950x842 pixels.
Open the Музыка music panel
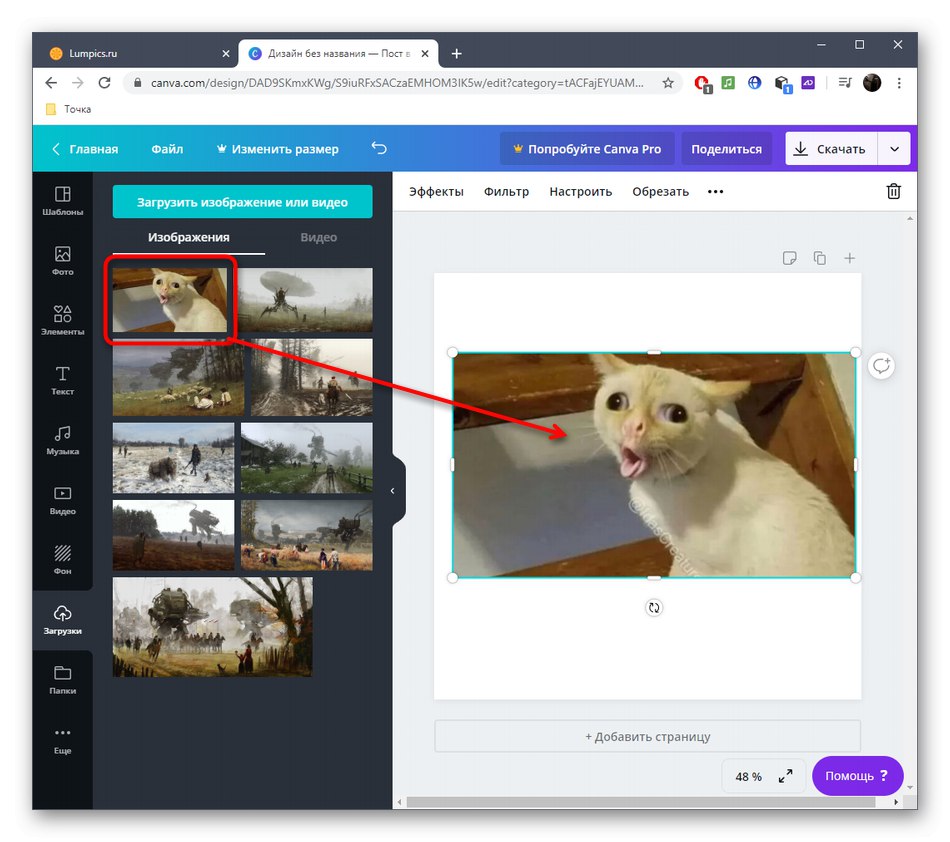62,440
